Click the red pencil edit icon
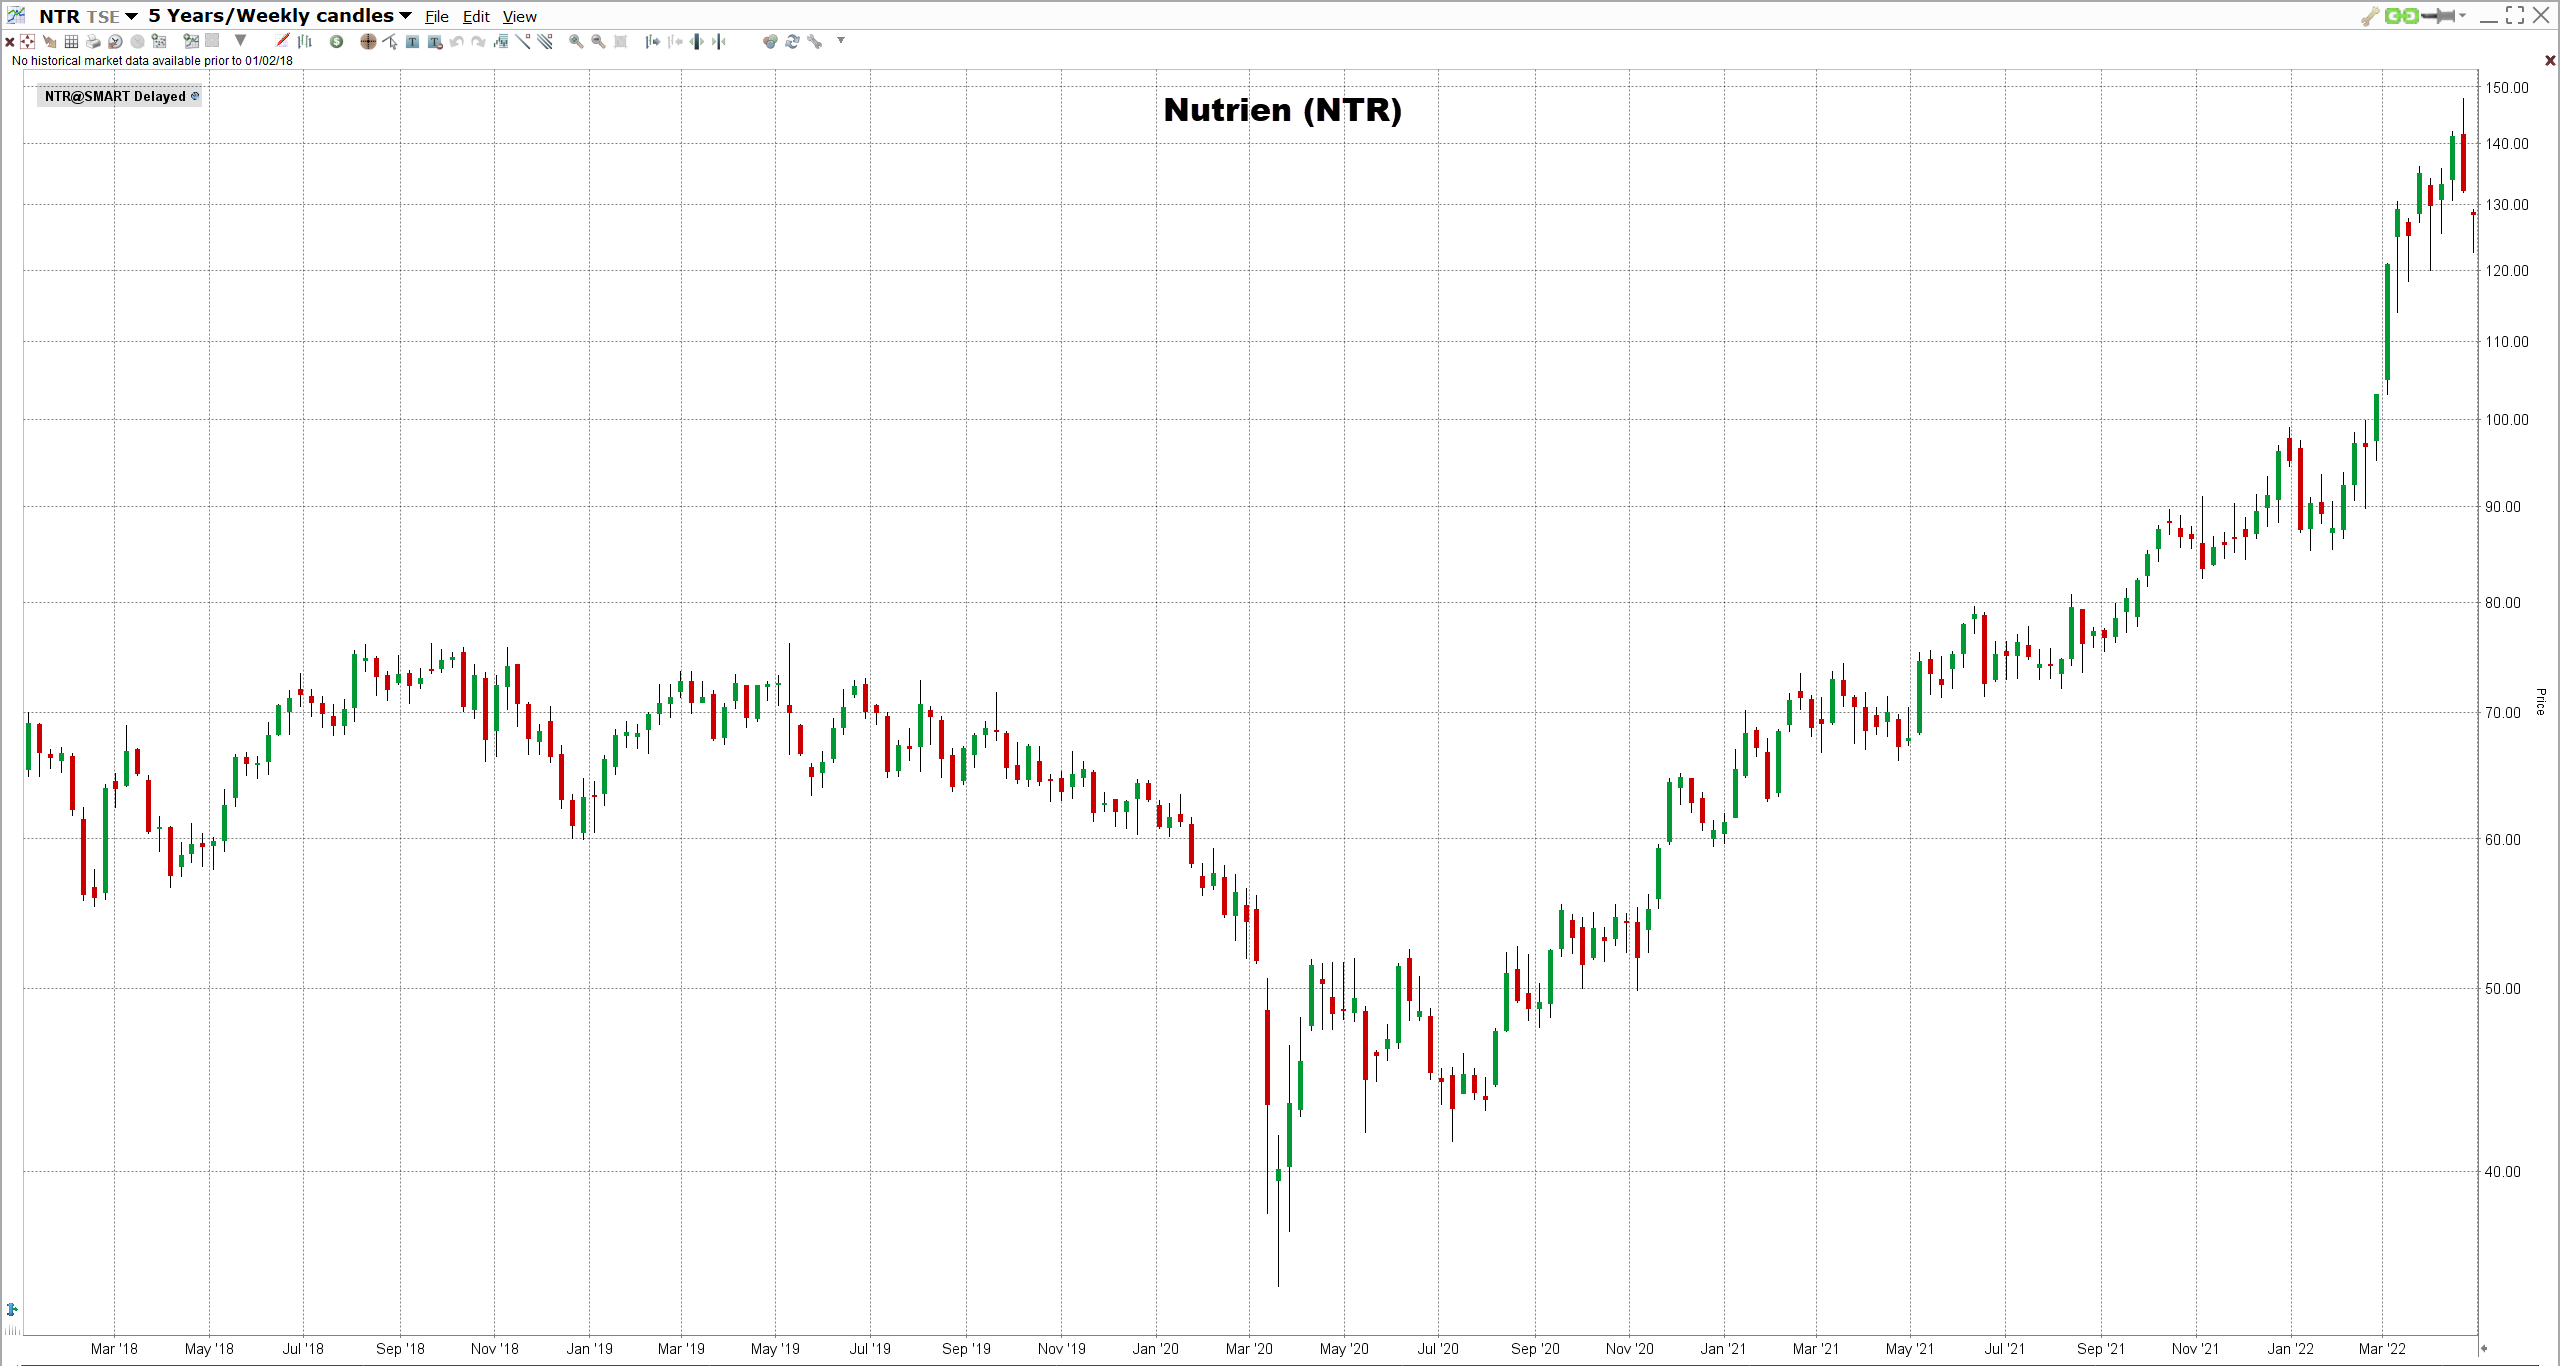 283,41
